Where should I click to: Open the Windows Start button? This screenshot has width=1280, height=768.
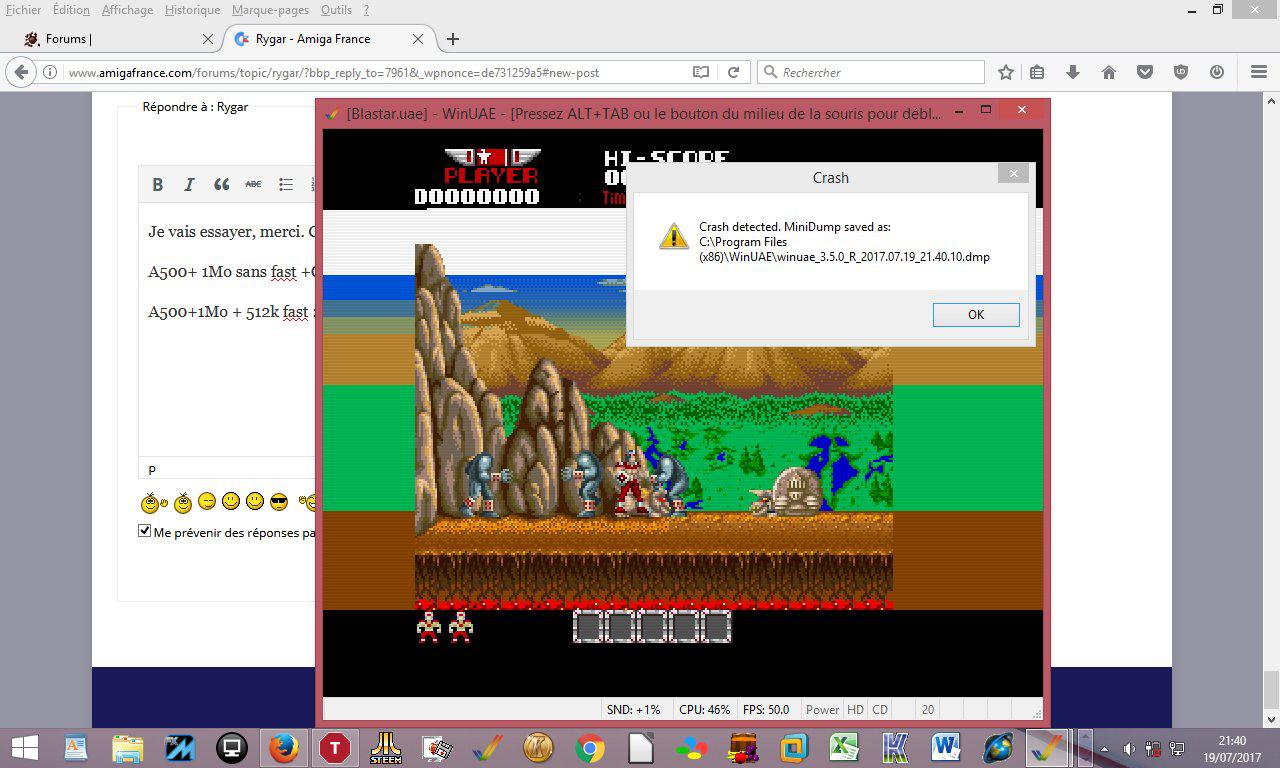tap(24, 748)
